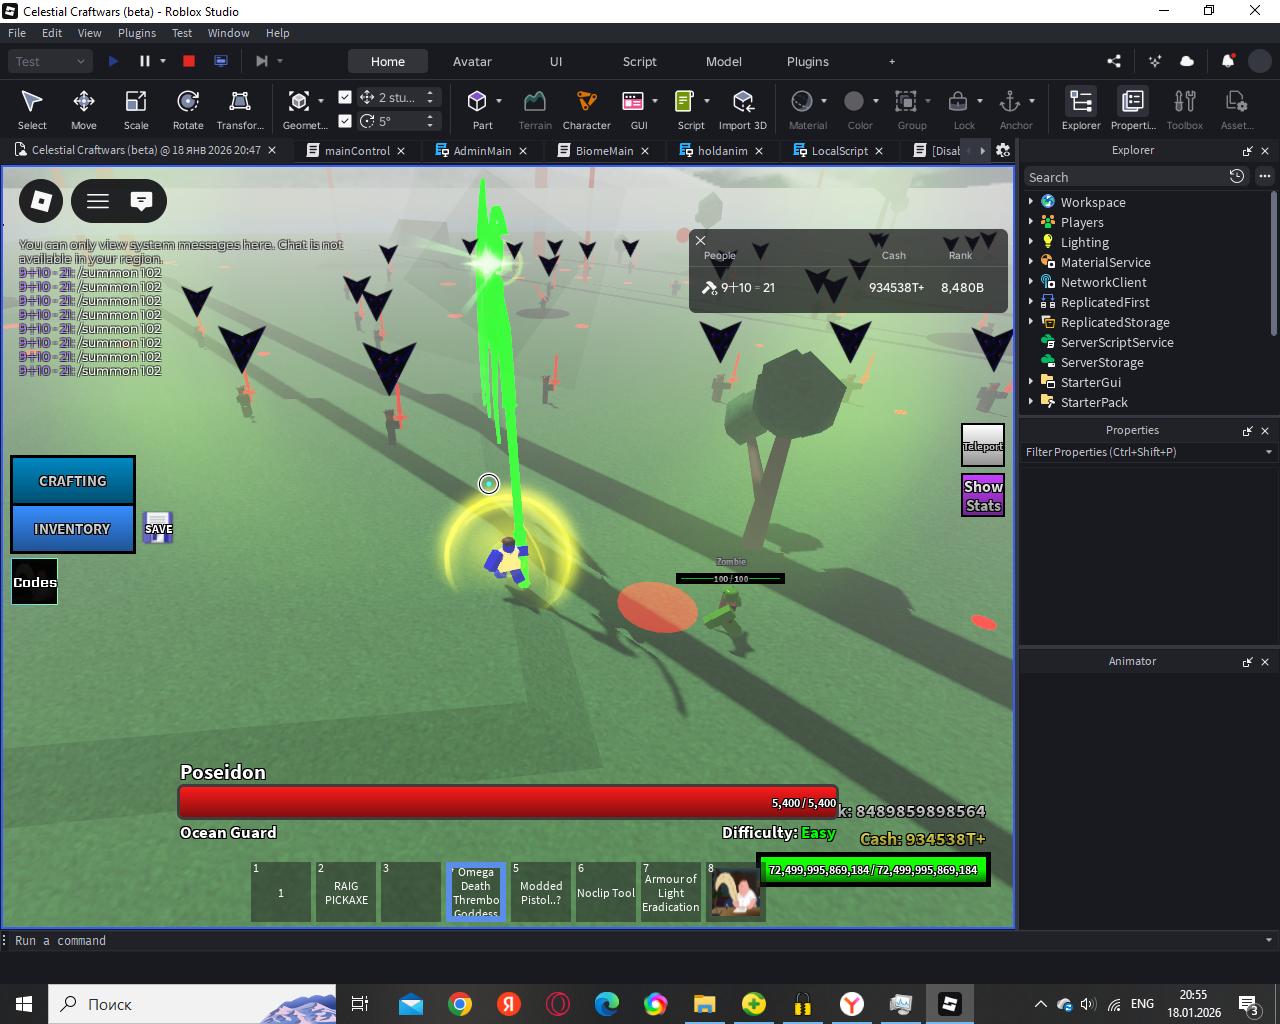The width and height of the screenshot is (1280, 1024).
Task: Open the GUI insert tool
Action: (634, 109)
